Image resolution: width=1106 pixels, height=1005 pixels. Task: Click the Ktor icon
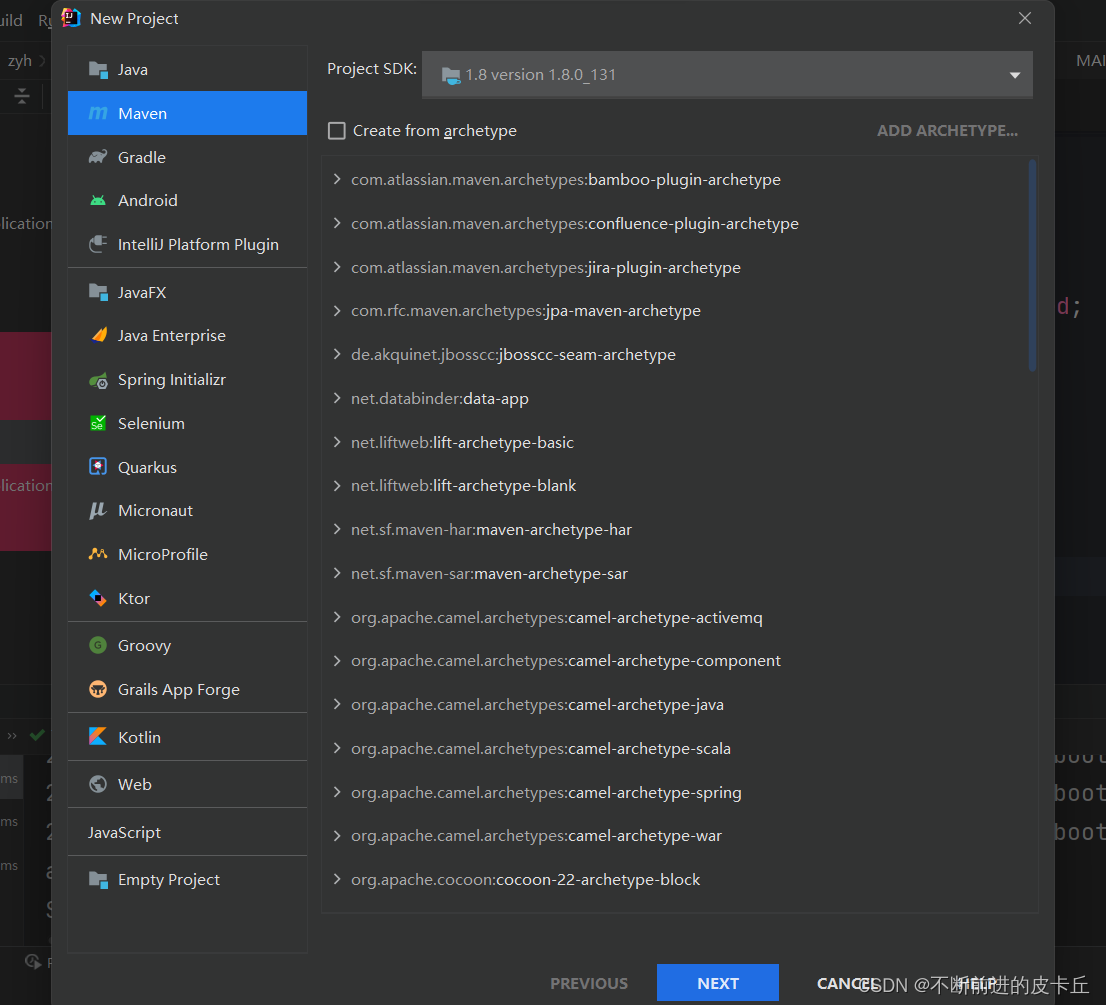(x=98, y=598)
